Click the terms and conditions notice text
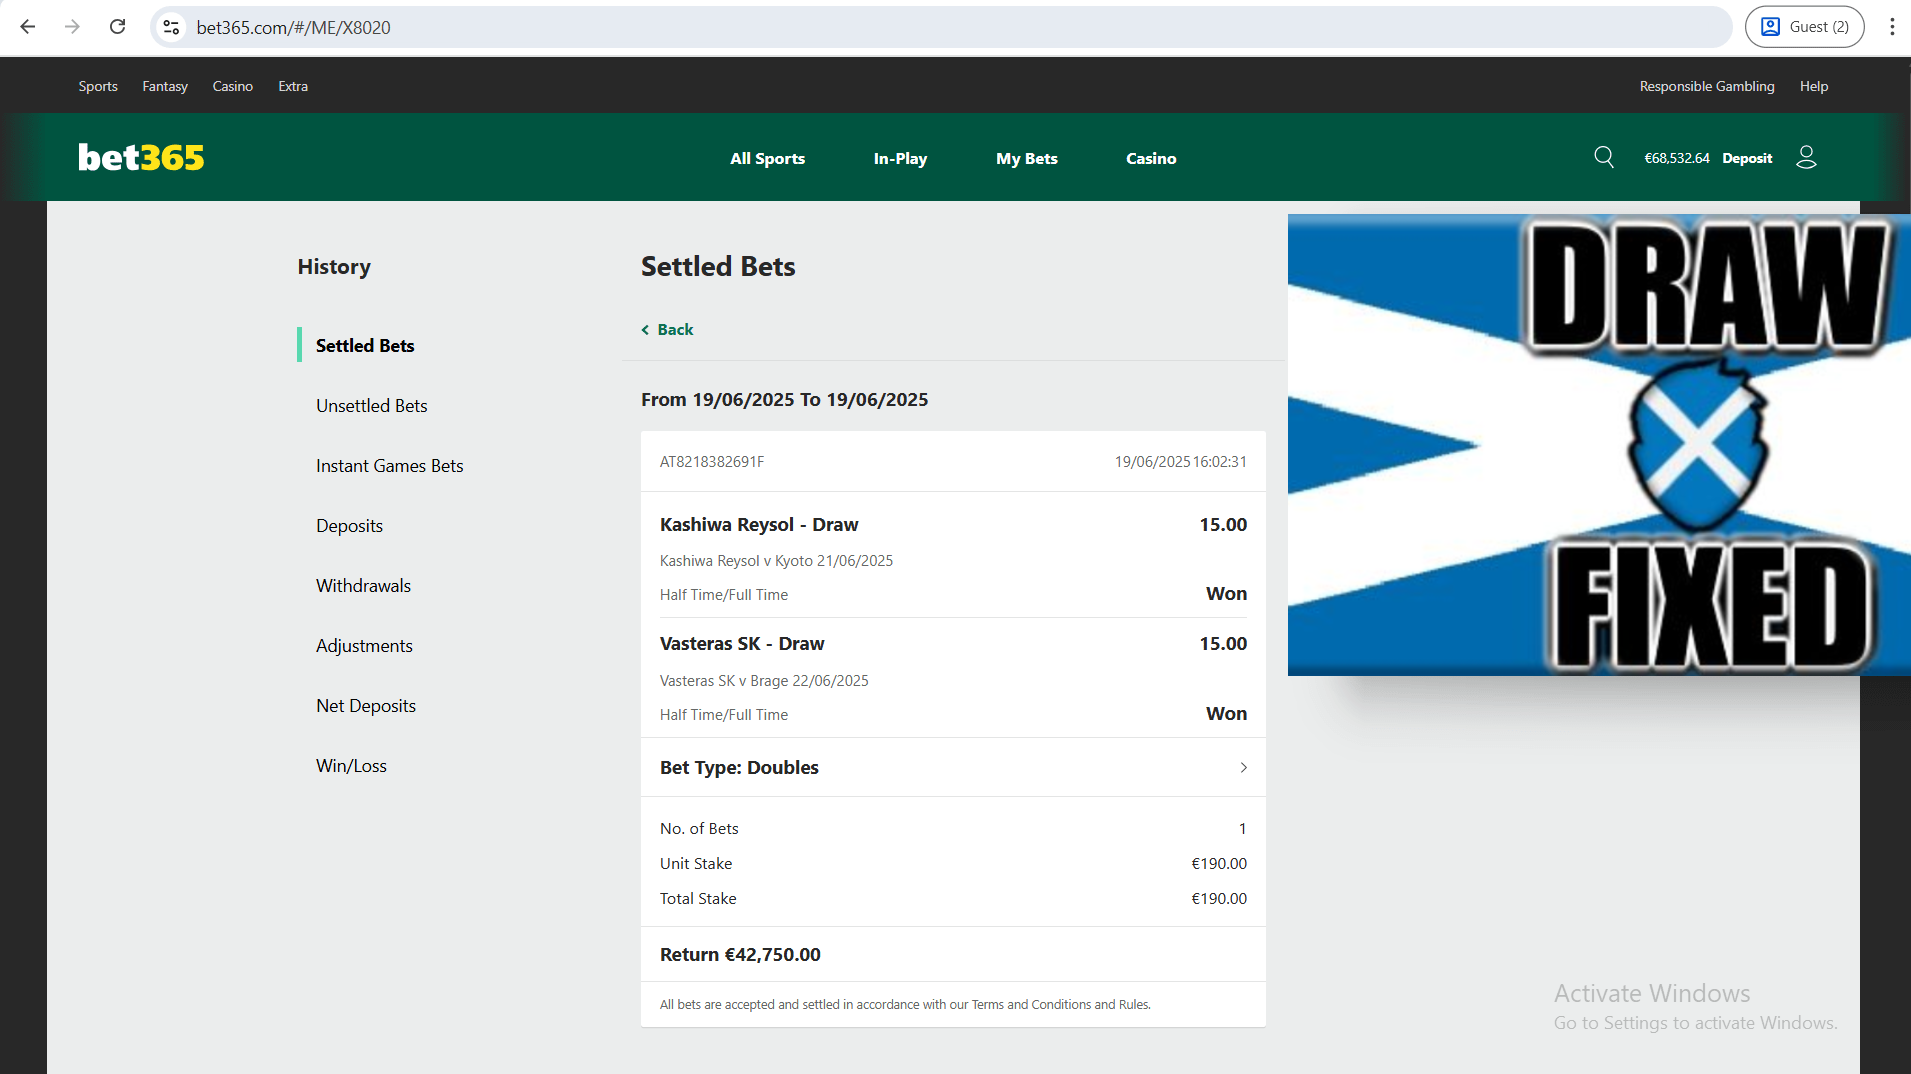This screenshot has width=1911, height=1074. coord(904,1004)
